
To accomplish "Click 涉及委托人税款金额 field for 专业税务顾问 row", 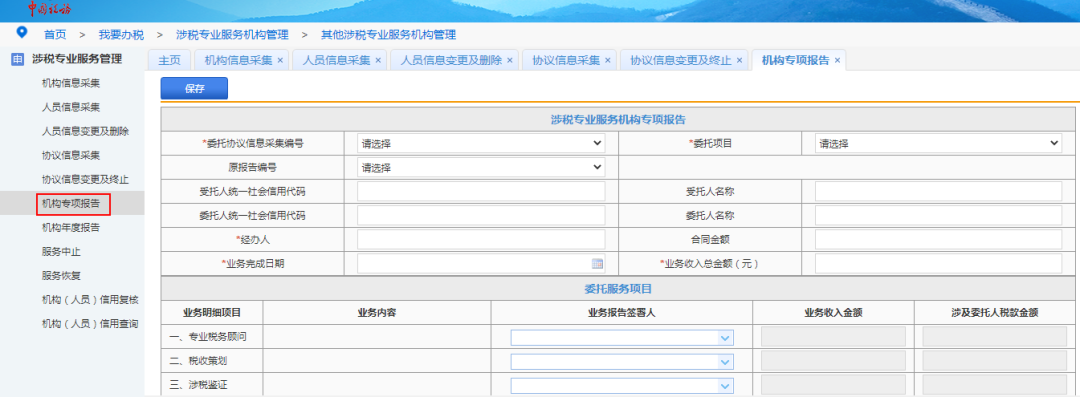I will click(994, 337).
